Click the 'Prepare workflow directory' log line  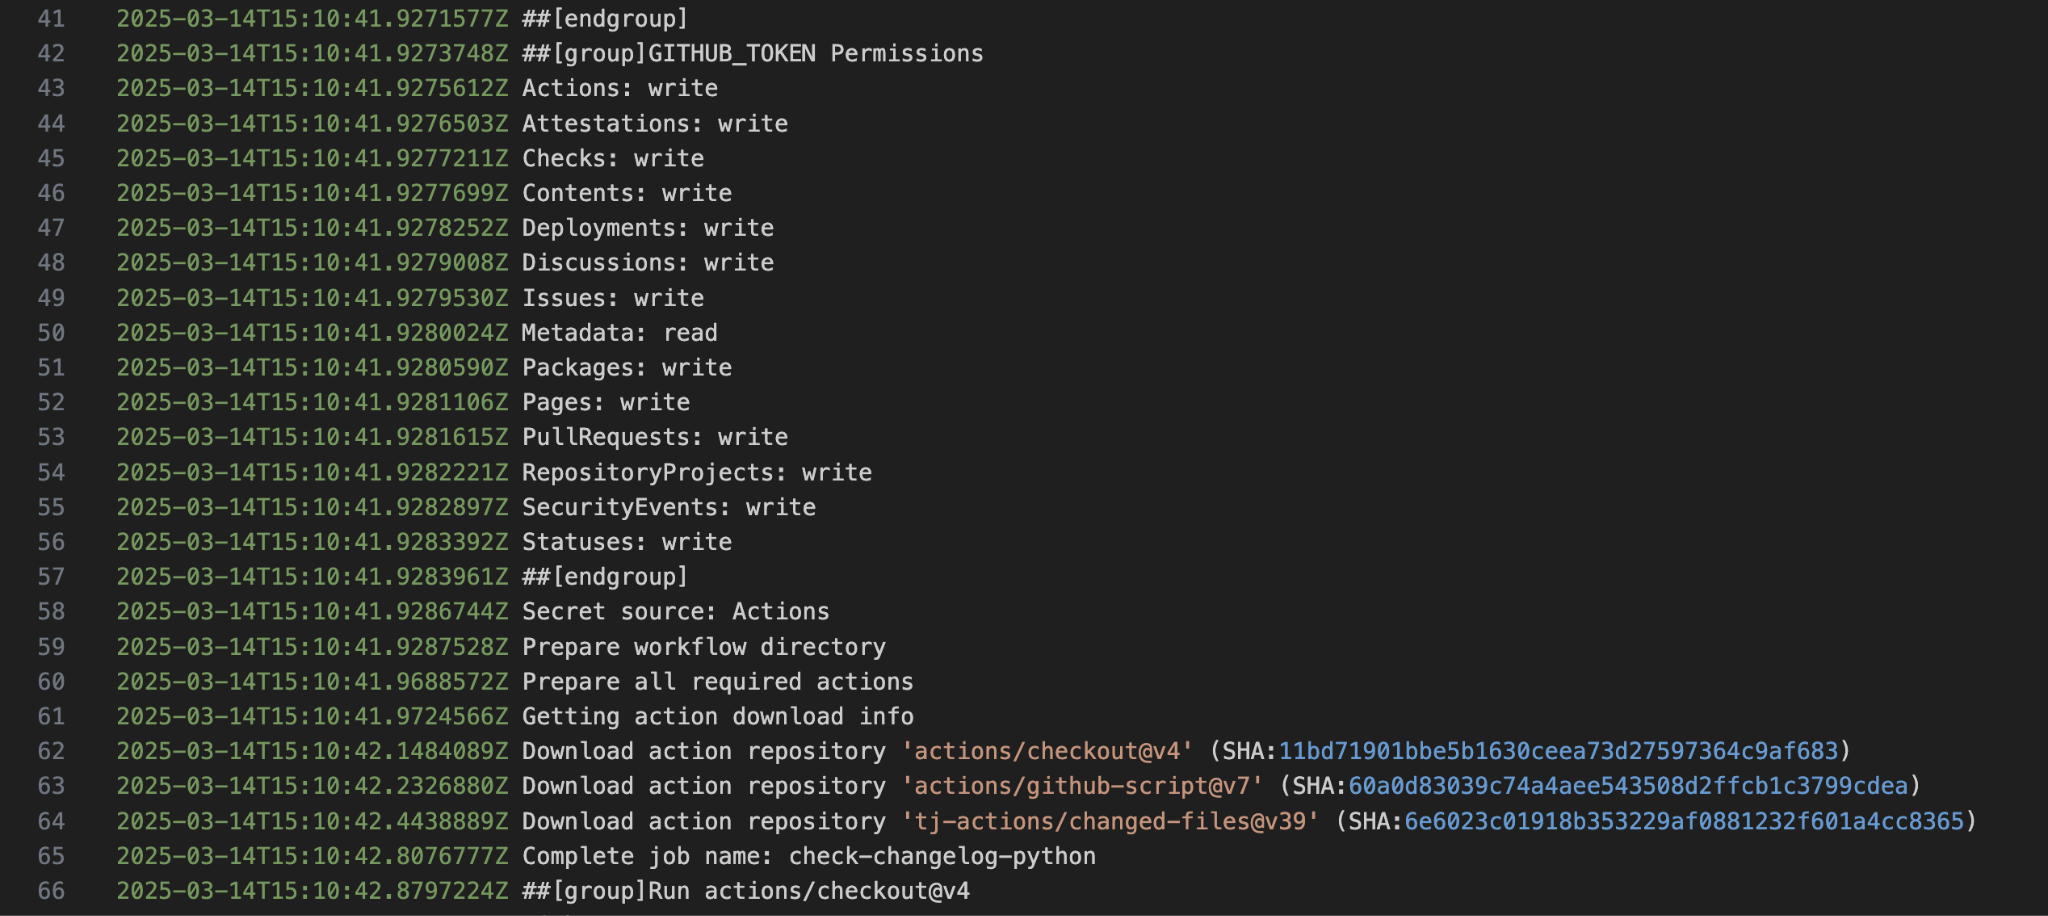coord(703,647)
